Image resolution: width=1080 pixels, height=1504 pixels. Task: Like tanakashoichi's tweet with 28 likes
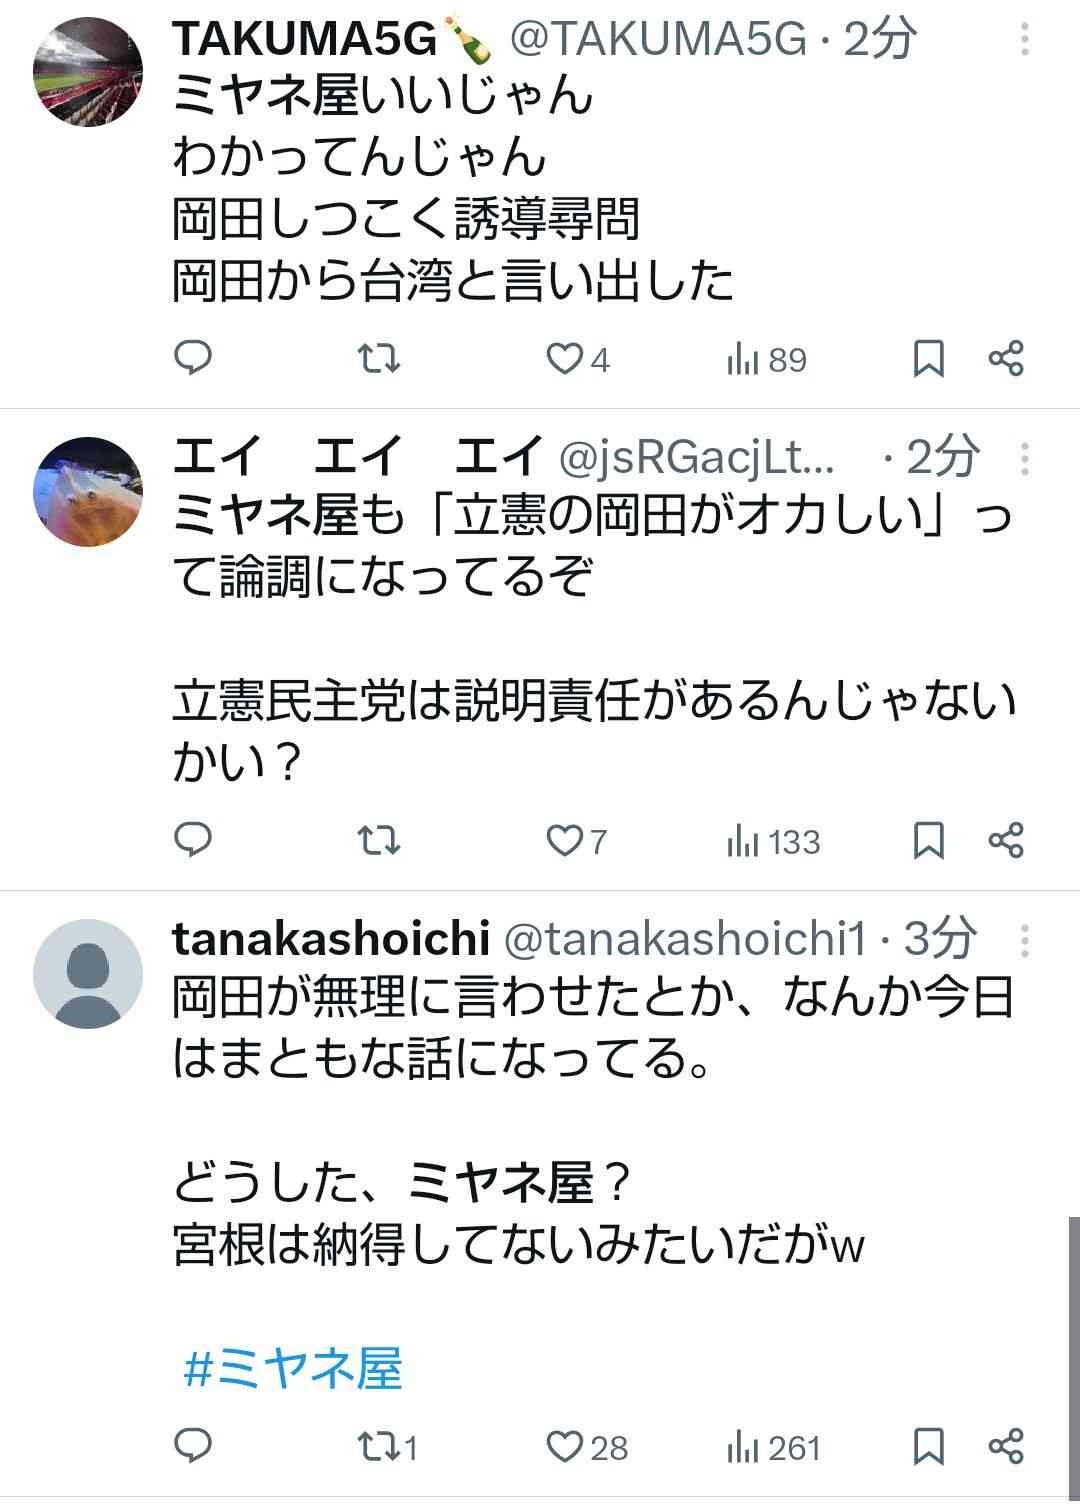565,1446
